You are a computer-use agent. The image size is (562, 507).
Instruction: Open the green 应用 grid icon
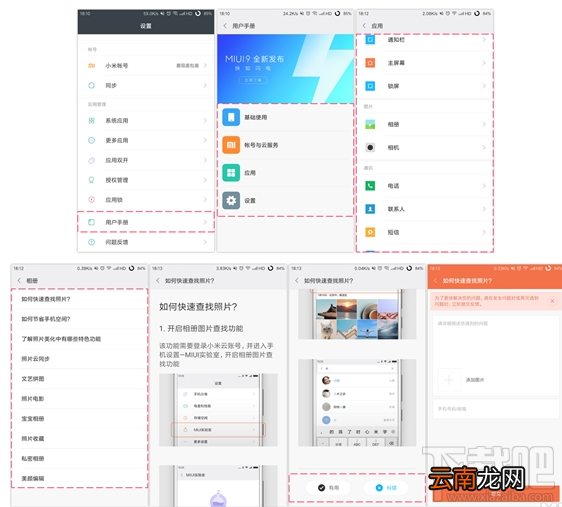[231, 173]
